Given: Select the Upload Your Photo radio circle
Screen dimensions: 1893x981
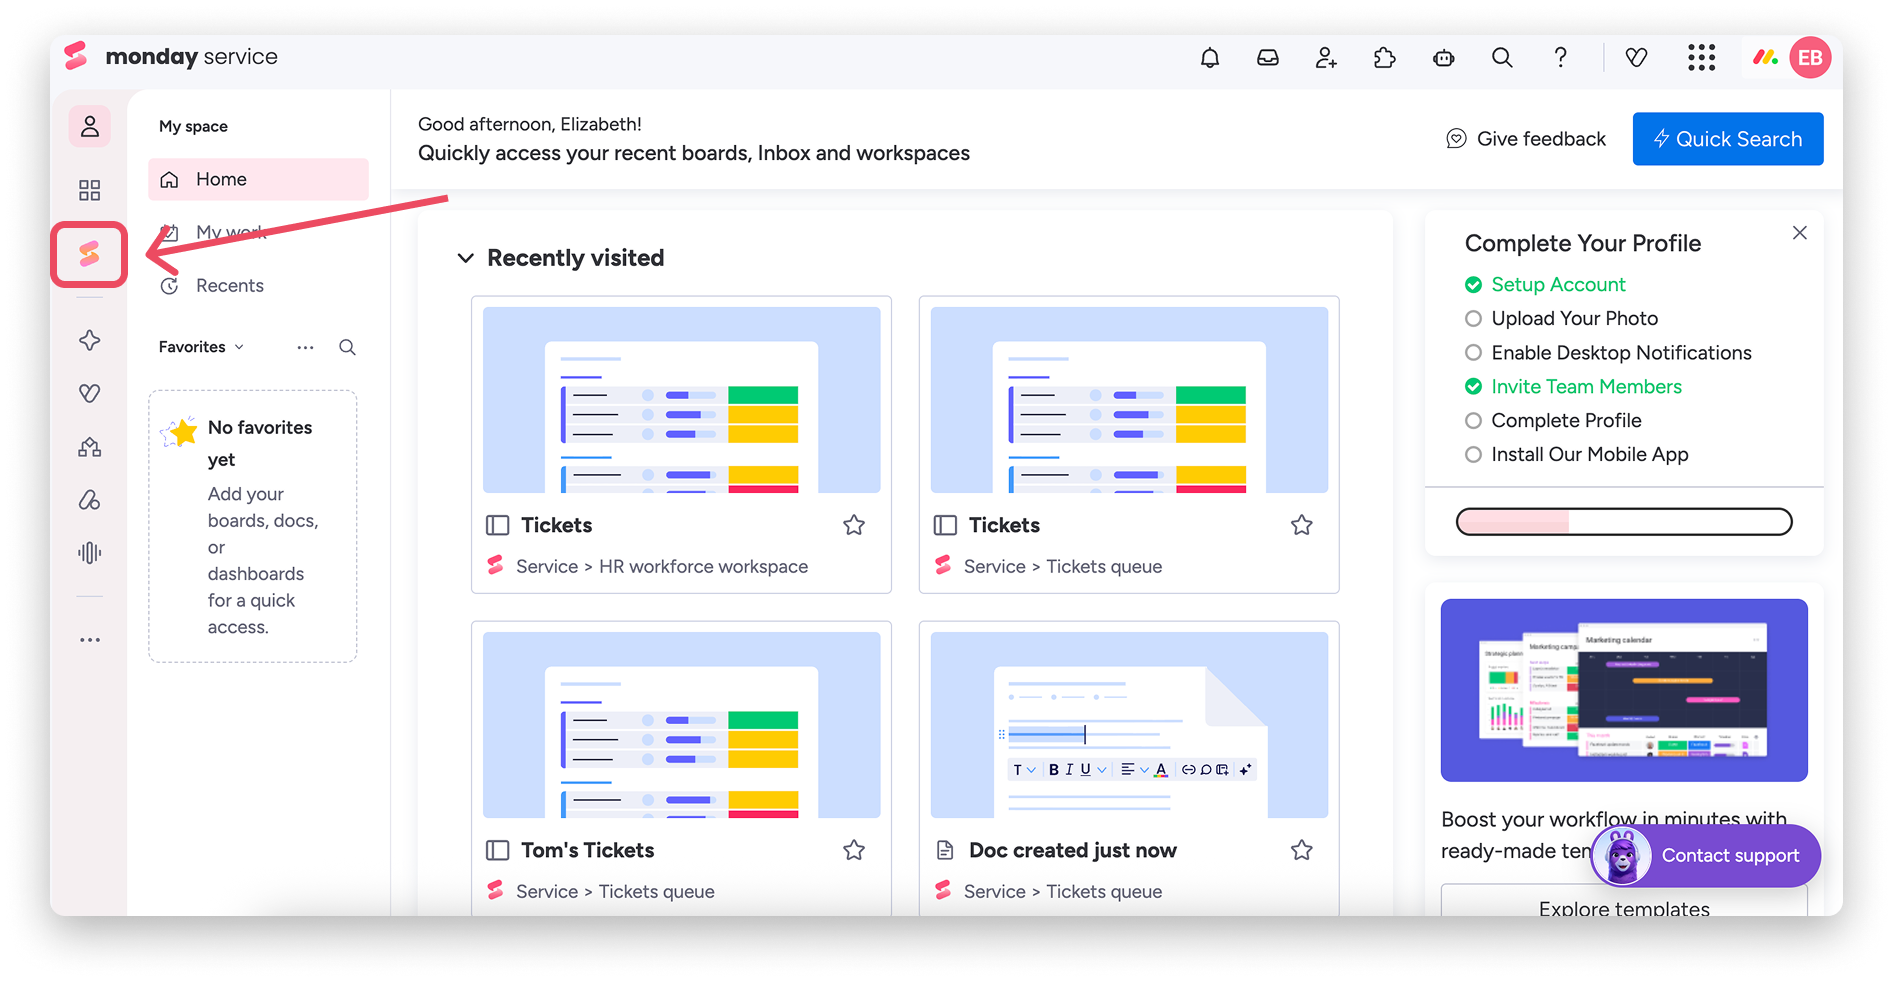Looking at the screenshot, I should pyautogui.click(x=1473, y=319).
